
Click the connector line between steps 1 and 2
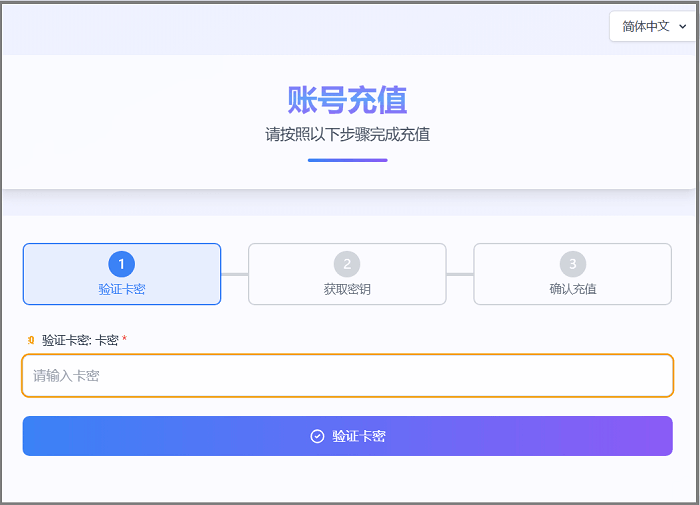coord(234,274)
